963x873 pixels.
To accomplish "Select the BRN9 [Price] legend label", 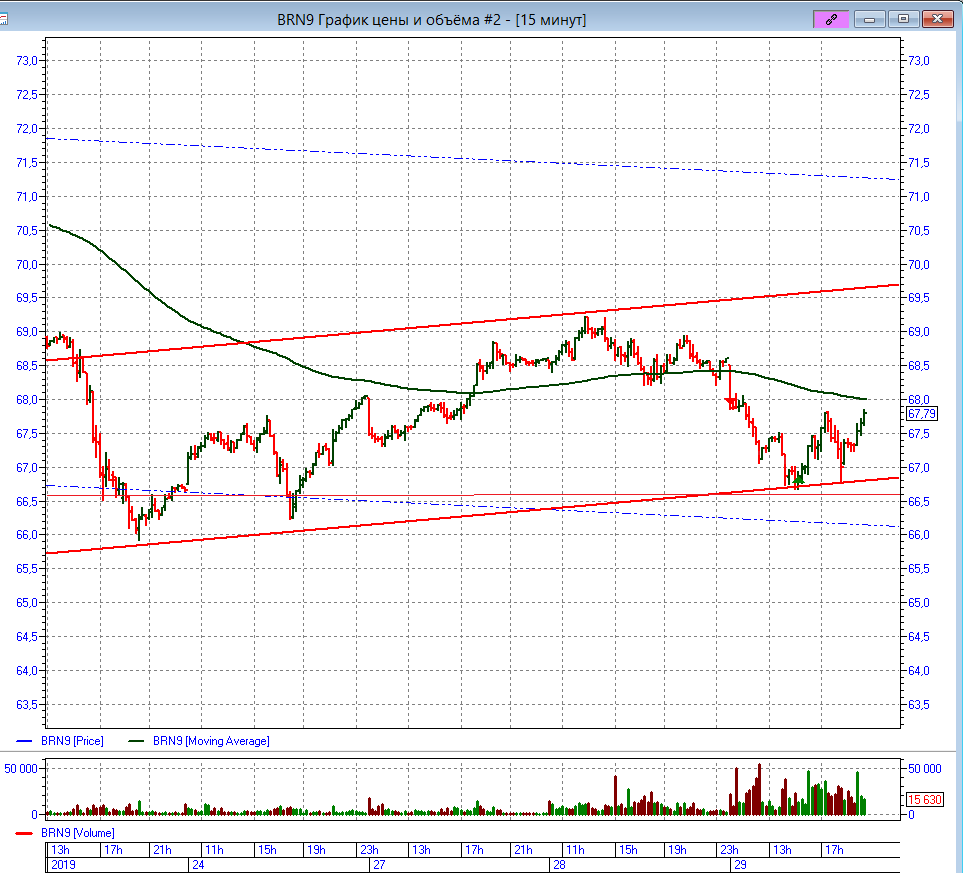I will coord(71,741).
